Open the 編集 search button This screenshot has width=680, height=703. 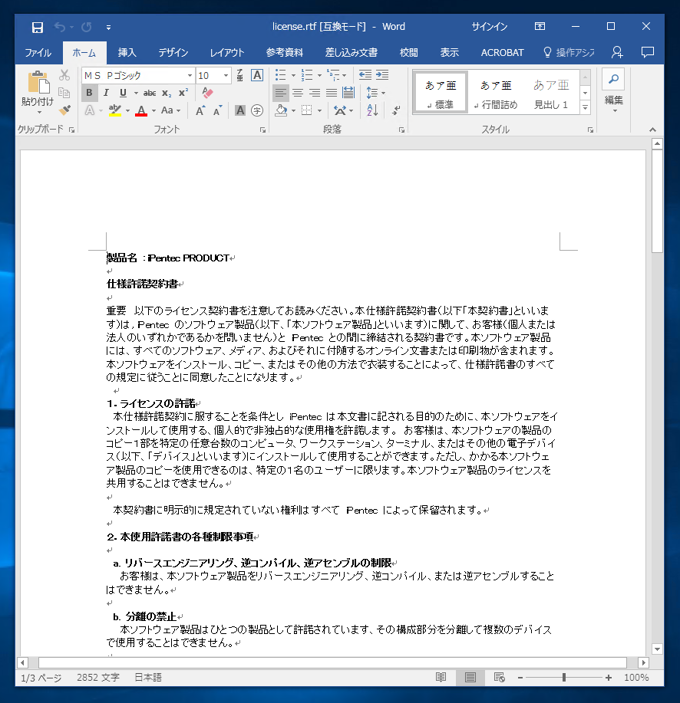pos(613,88)
